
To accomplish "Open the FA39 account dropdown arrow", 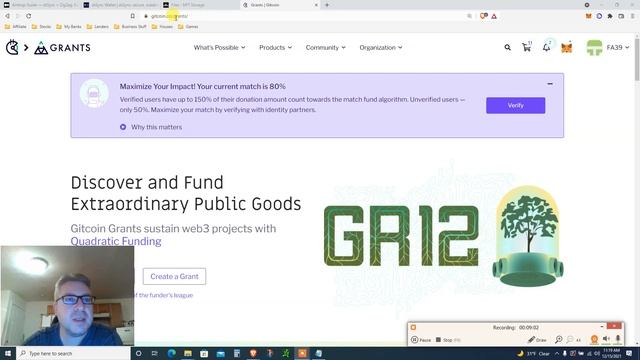I will pos(627,48).
